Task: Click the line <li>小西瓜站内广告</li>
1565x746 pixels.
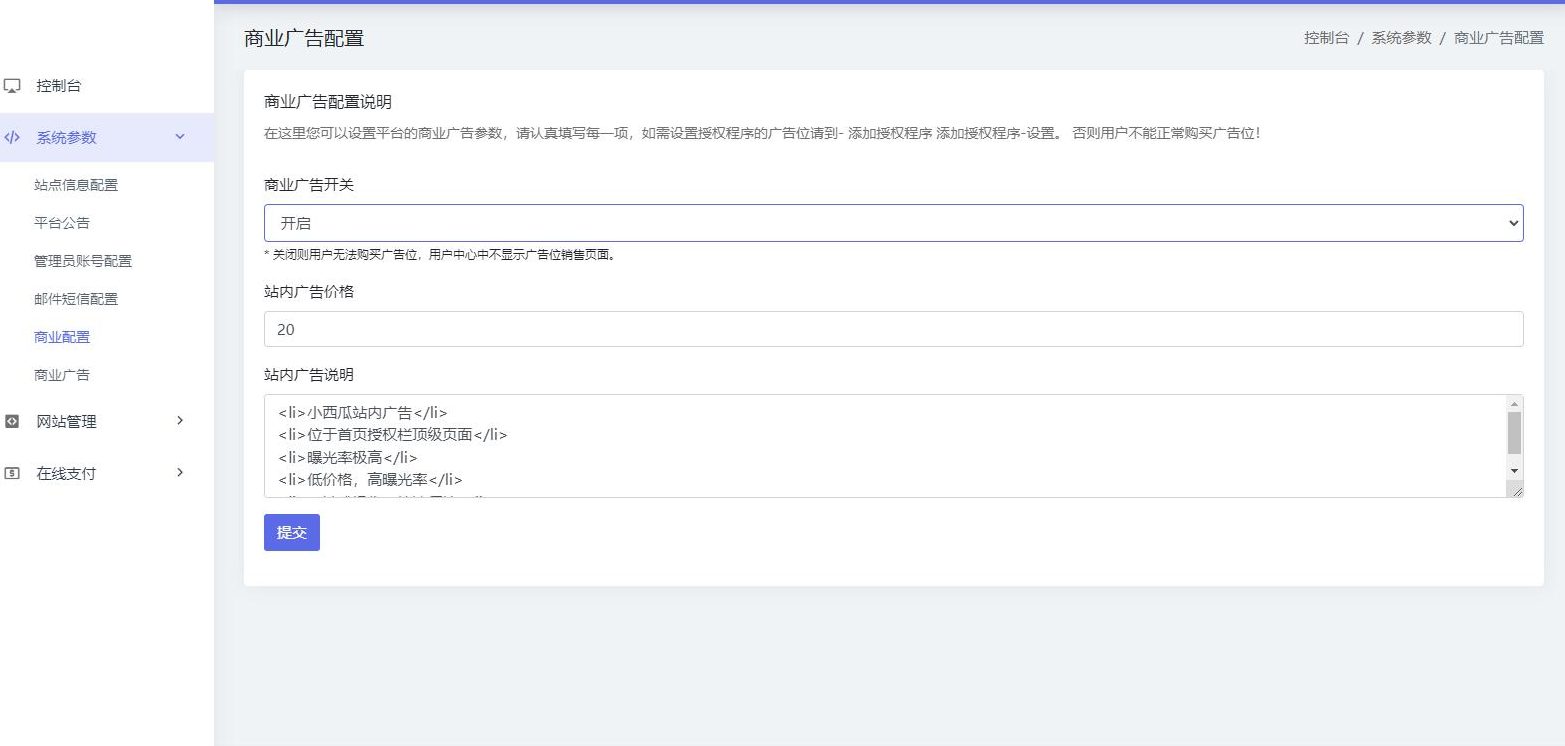Action: (x=362, y=412)
